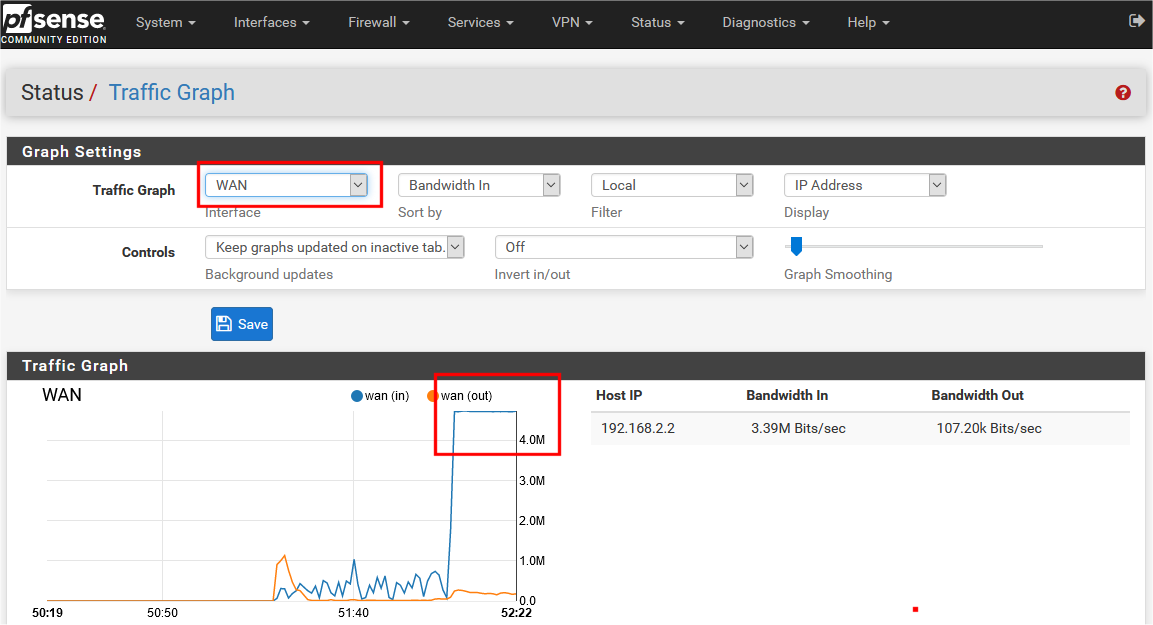Image resolution: width=1153 pixels, height=625 pixels.
Task: Click the Bandwidth In column header
Action: [x=787, y=396]
